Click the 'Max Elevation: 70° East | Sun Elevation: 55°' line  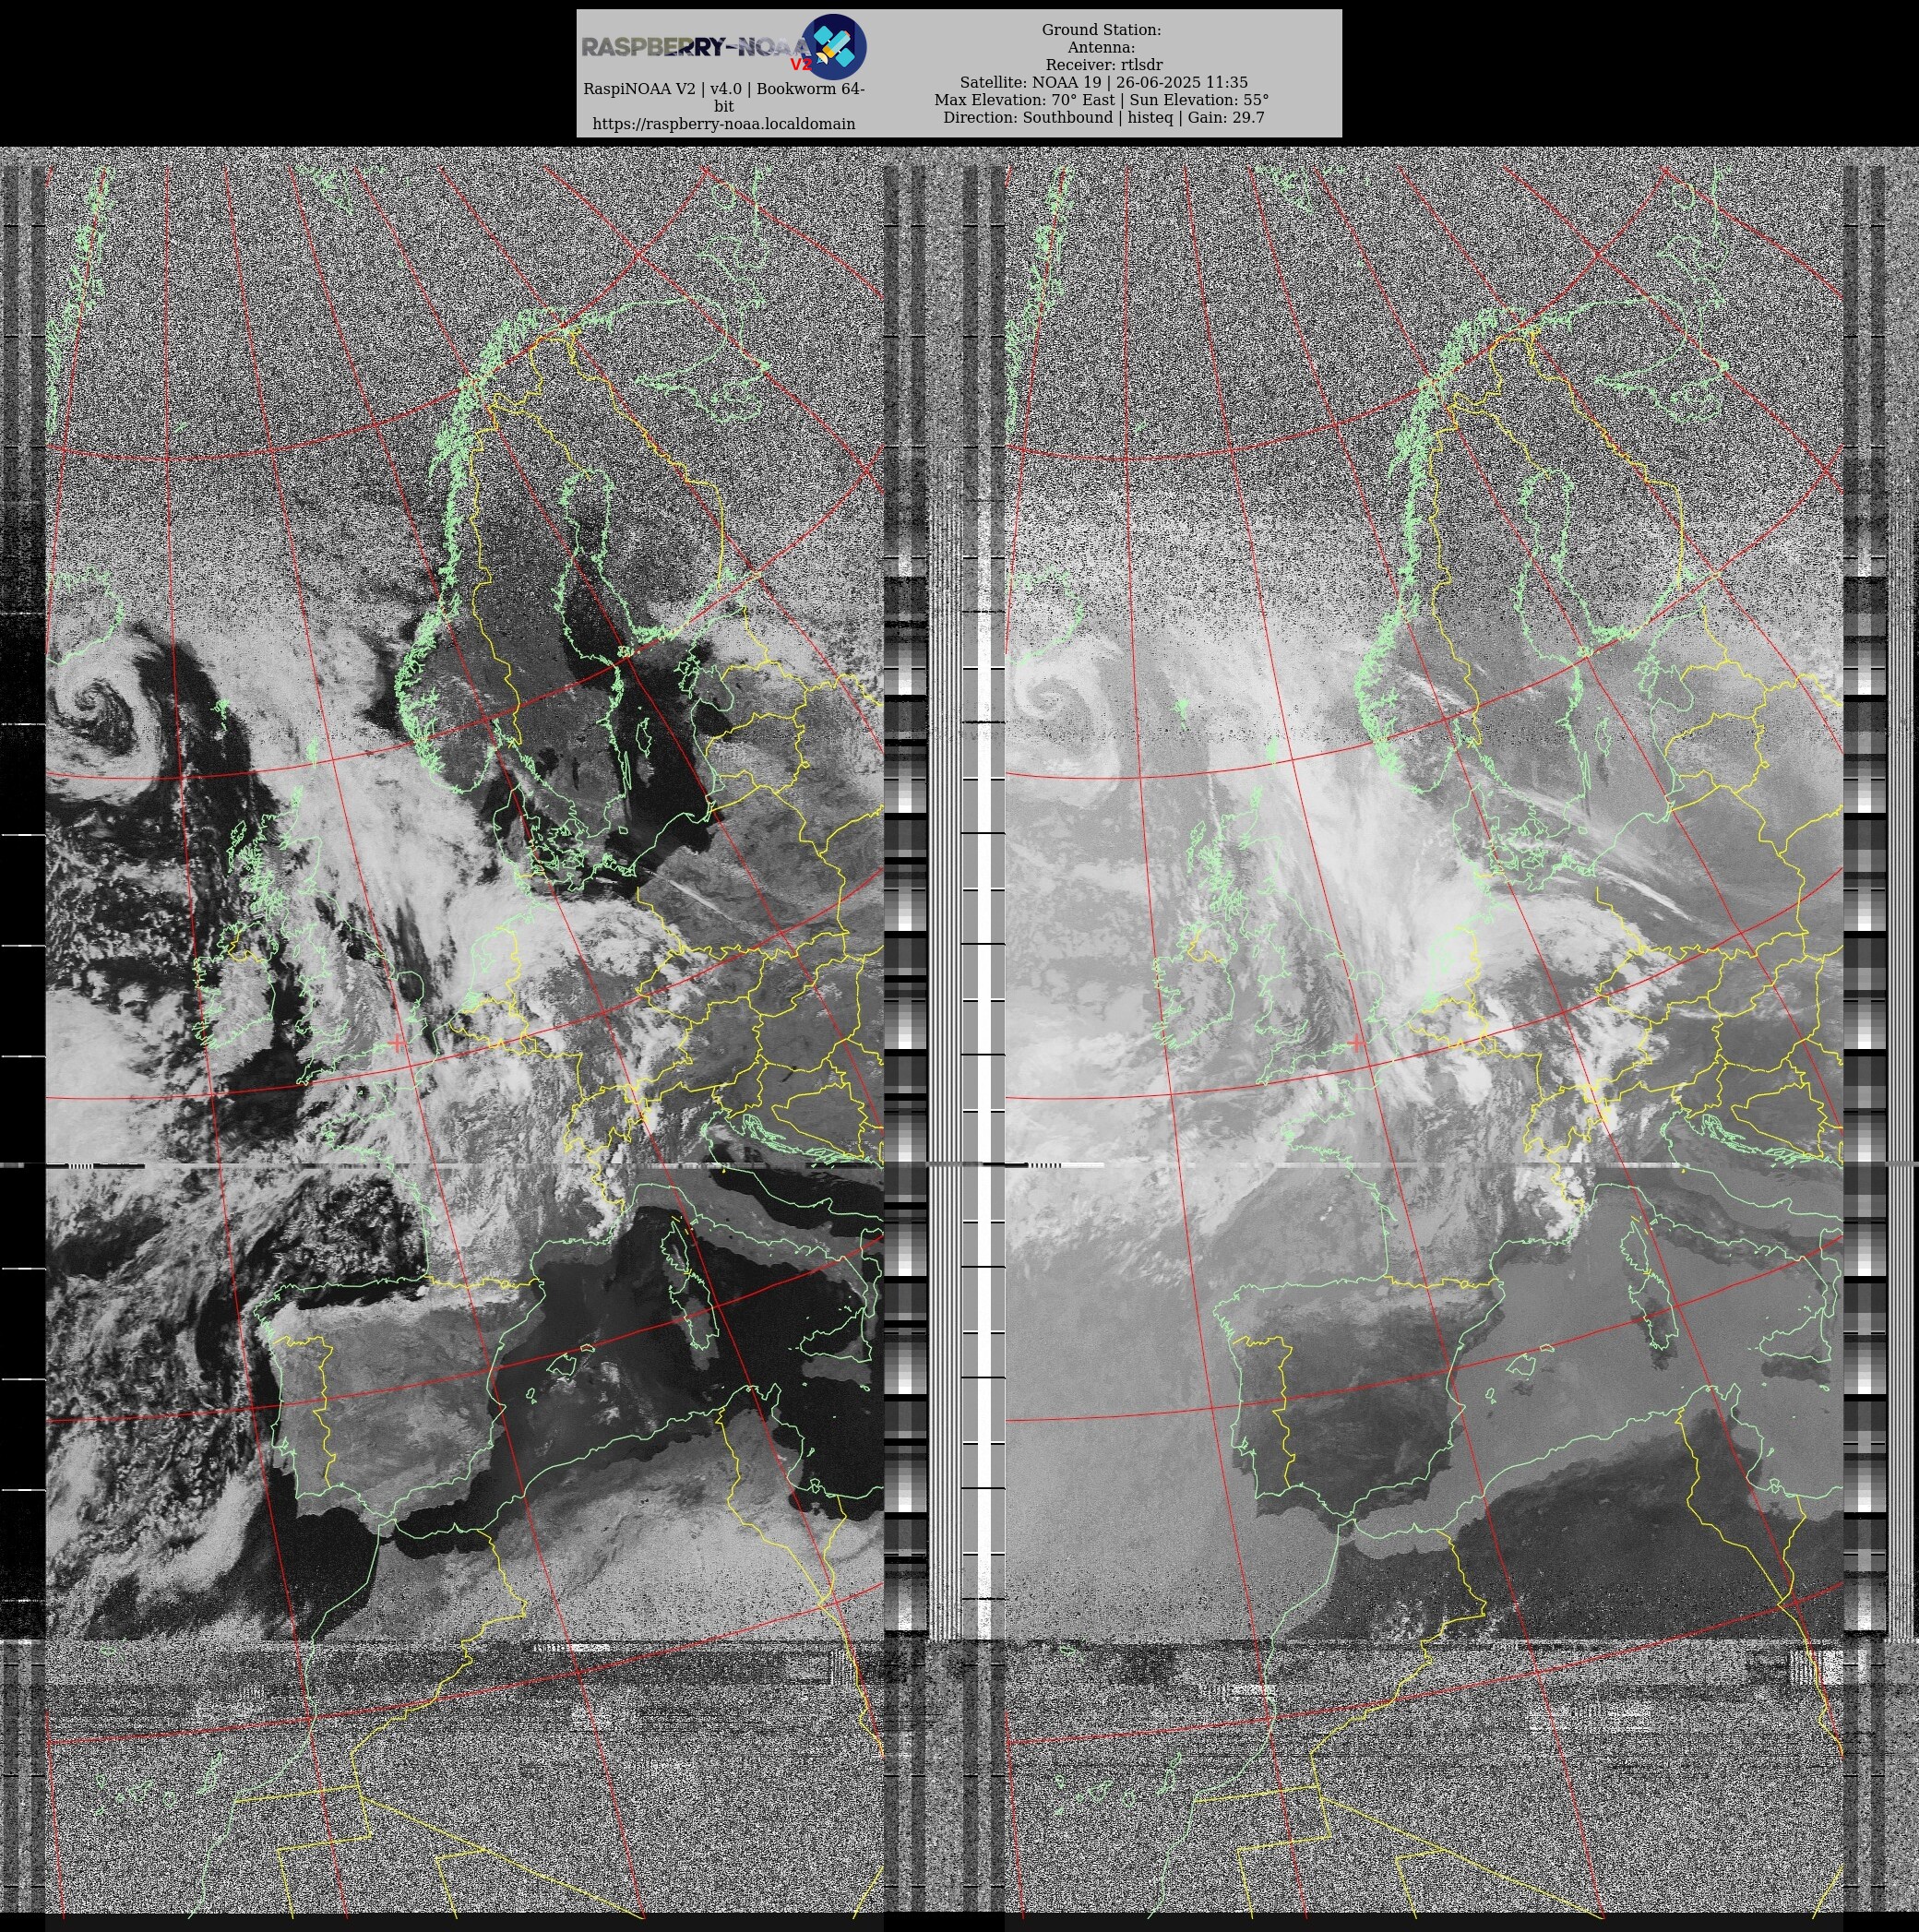tap(1102, 100)
